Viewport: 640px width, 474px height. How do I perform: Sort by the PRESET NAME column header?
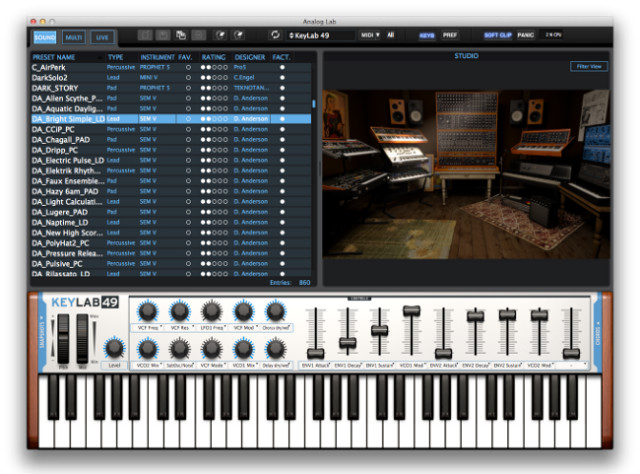(x=53, y=57)
